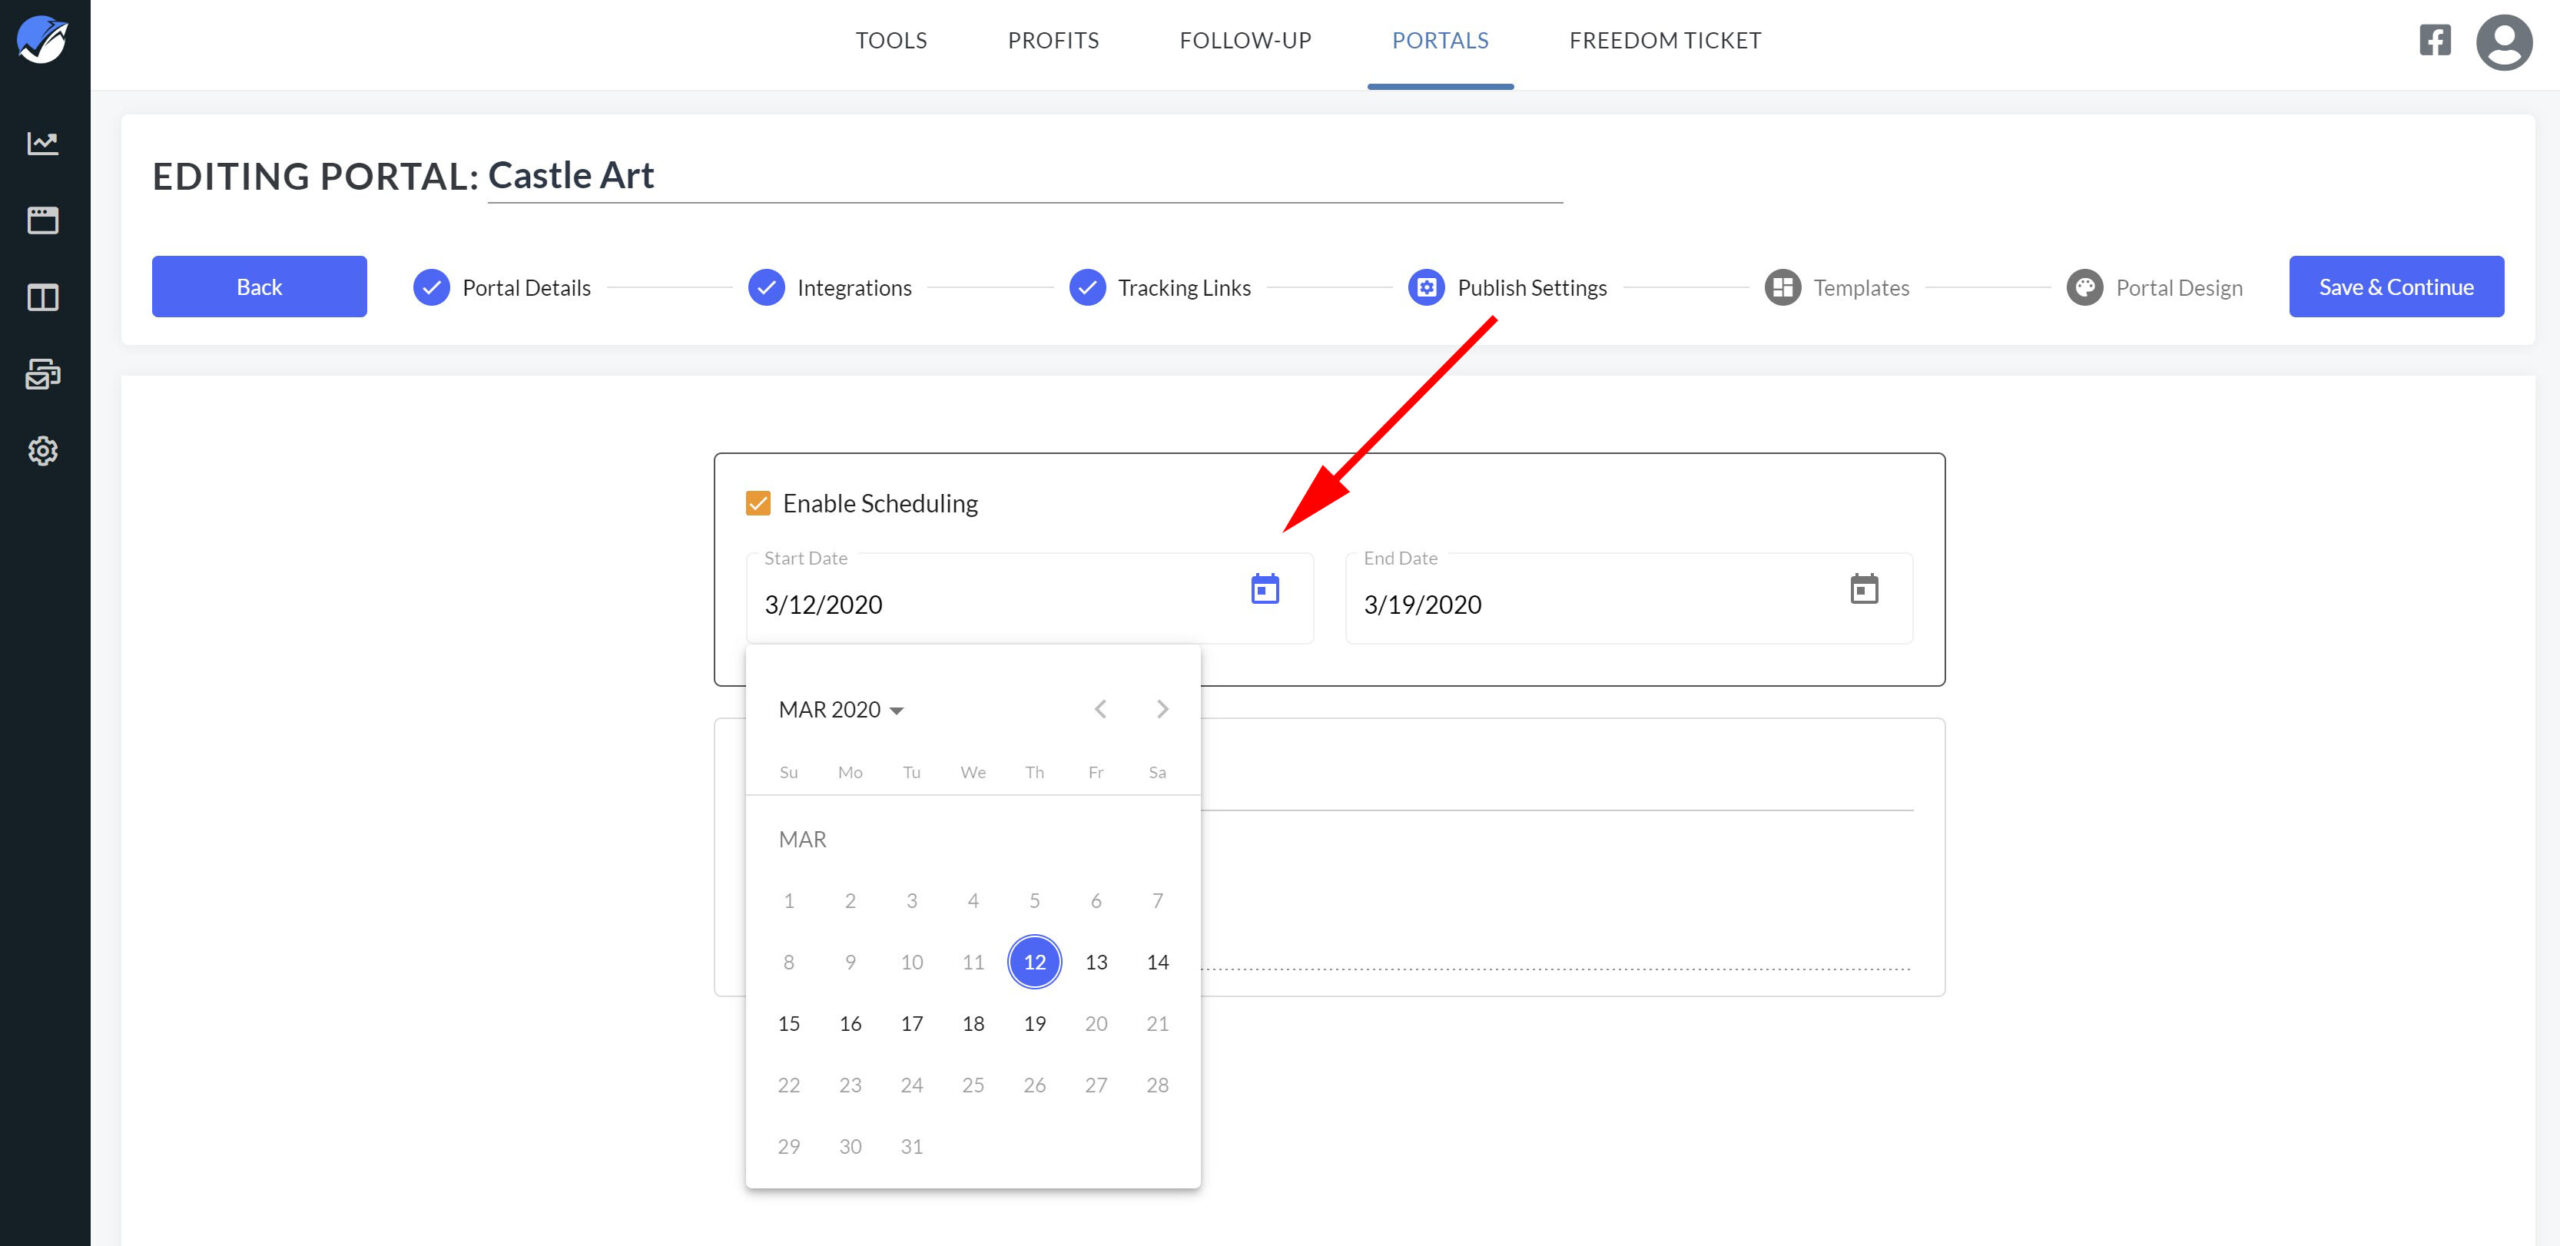Open the PROFITS menu
The image size is (2560, 1246).
click(x=1053, y=41)
